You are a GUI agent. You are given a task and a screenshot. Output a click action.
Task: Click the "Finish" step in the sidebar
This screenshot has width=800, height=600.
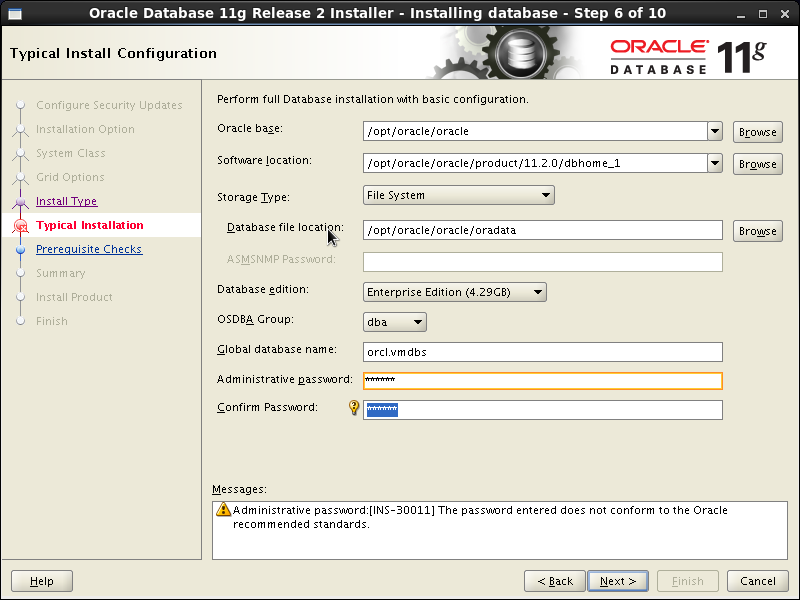click(x=52, y=321)
